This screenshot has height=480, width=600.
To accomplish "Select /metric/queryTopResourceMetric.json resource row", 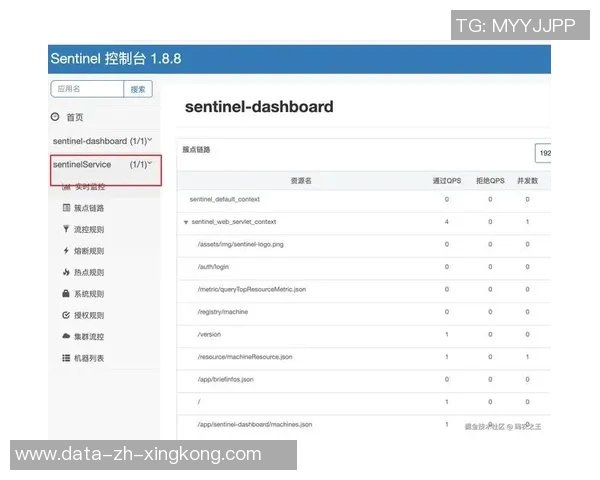I will point(364,289).
